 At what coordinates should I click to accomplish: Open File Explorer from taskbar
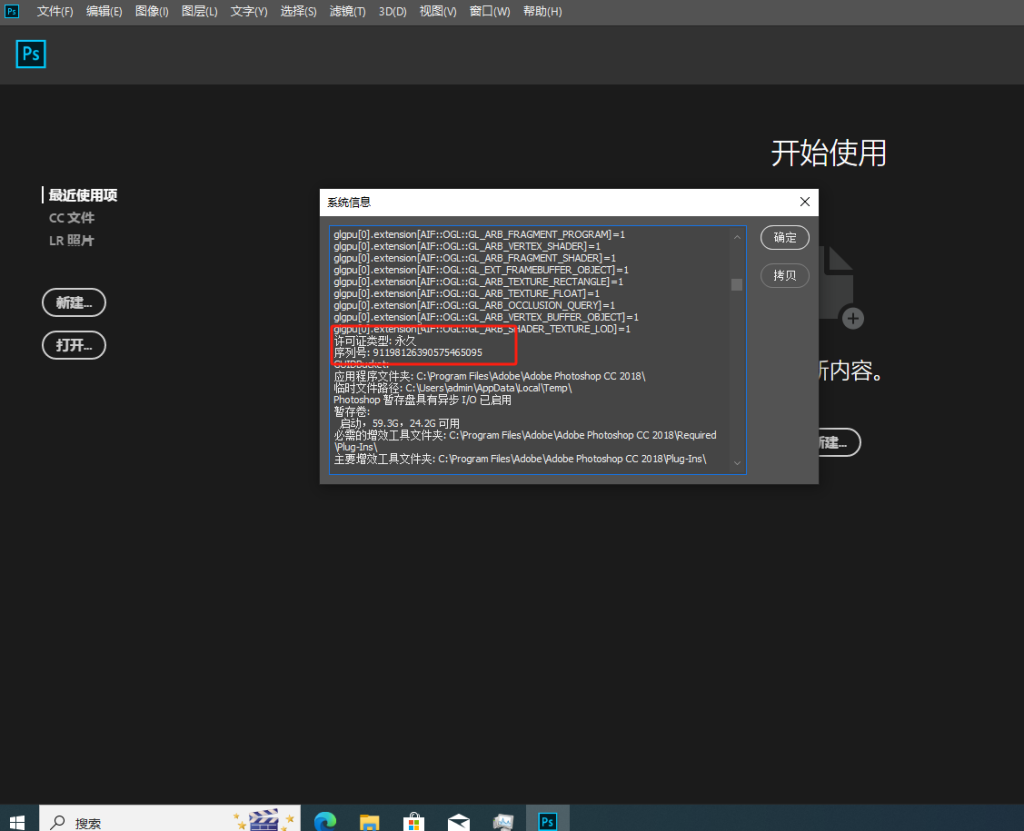click(x=370, y=821)
